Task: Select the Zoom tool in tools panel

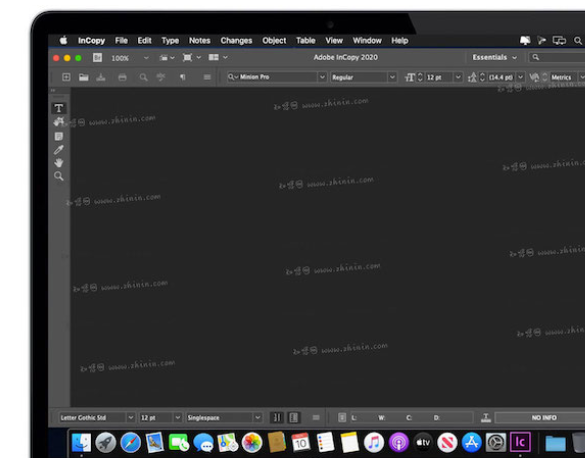Action: coord(59,176)
